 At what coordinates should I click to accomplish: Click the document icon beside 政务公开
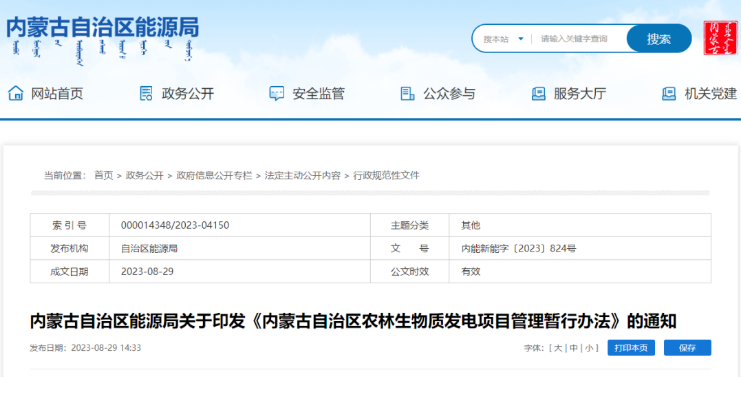[146, 93]
